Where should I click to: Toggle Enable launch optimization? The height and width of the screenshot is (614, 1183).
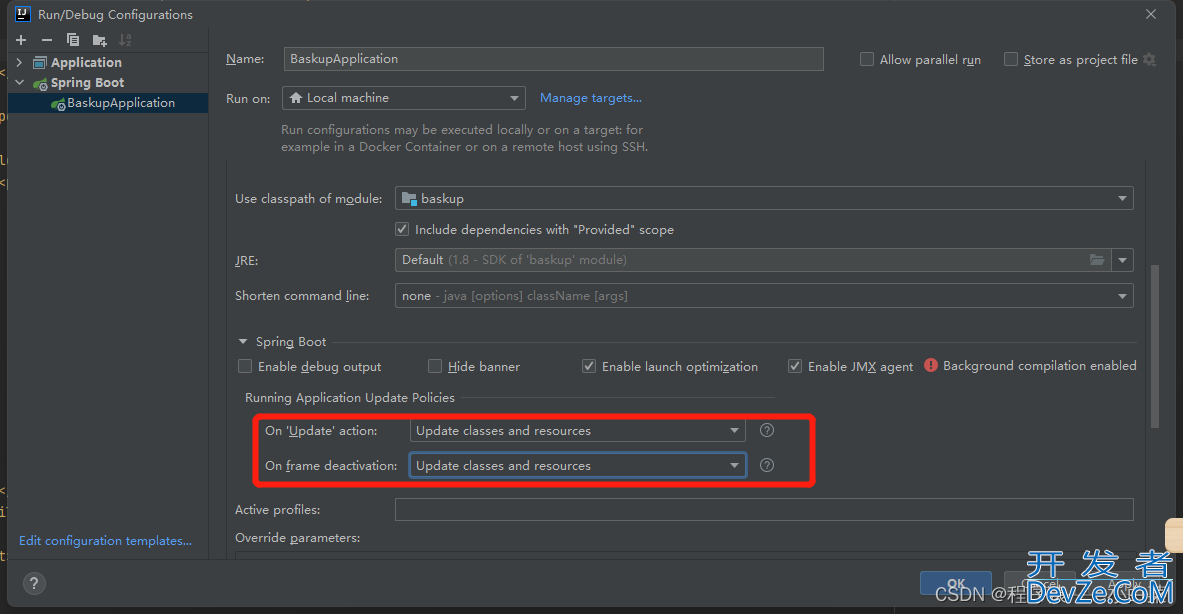point(588,367)
